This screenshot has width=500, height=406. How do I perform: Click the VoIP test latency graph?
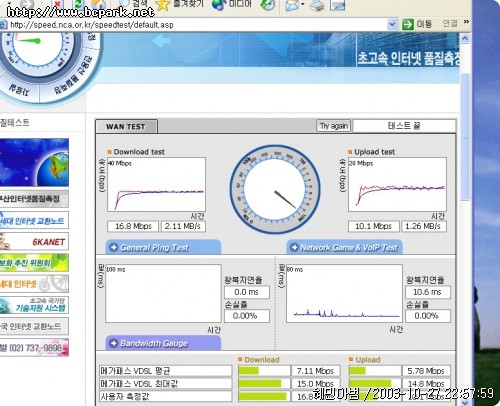click(344, 293)
